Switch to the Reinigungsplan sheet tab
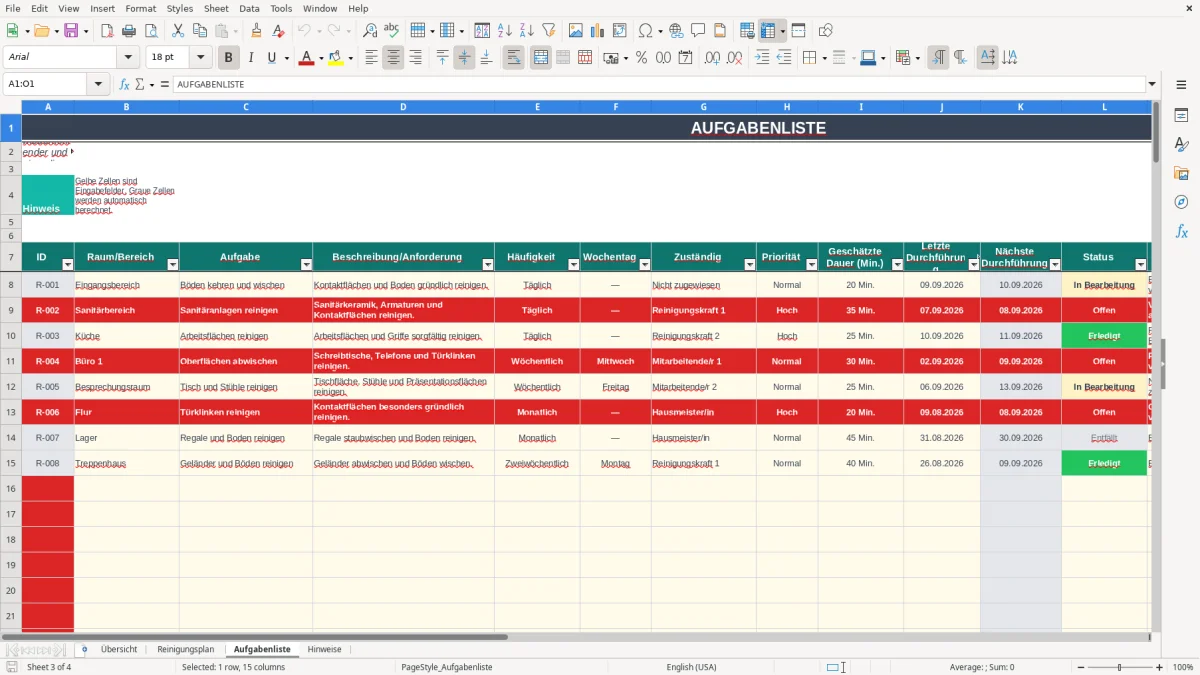 186,650
